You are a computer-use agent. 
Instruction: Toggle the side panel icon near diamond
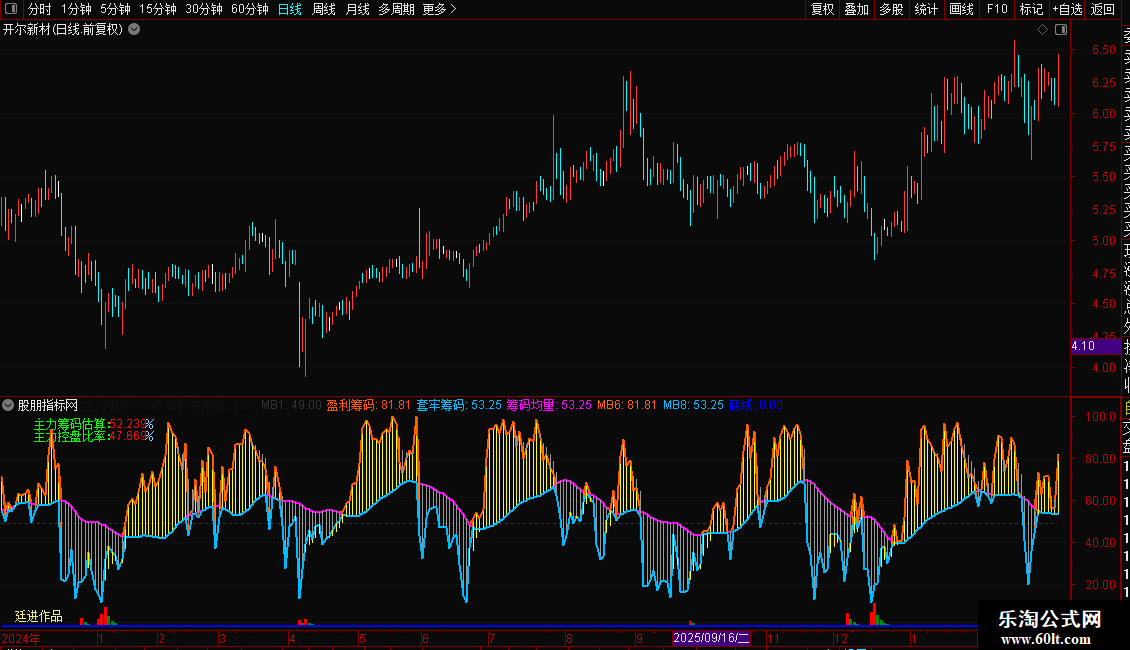click(x=1061, y=30)
